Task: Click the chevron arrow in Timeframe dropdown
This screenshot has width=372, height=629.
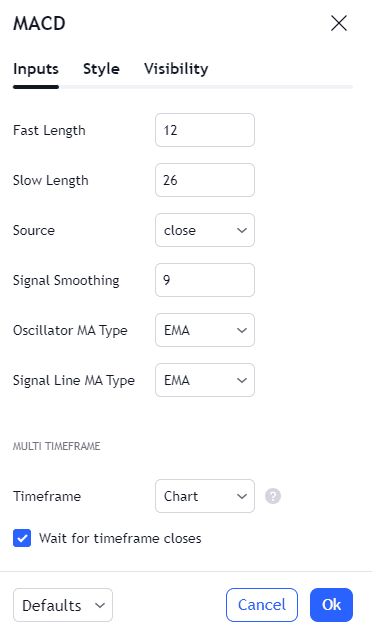Action: pyautogui.click(x=242, y=496)
